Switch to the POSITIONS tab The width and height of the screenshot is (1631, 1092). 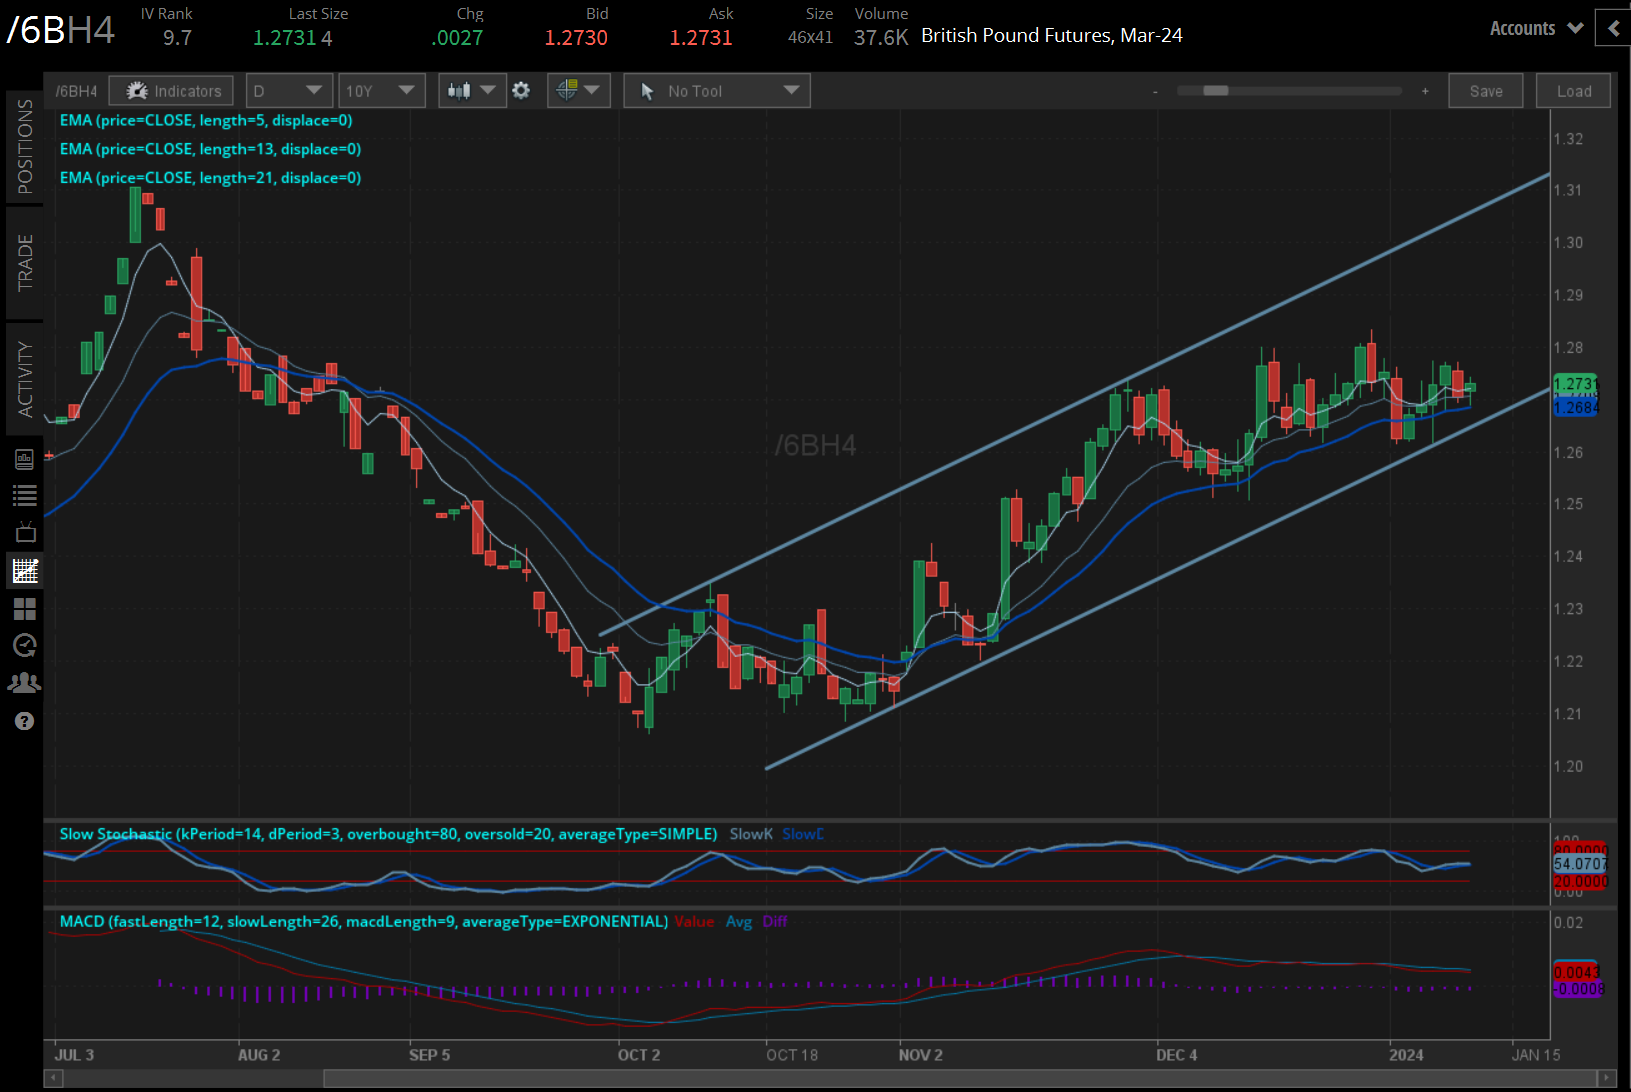(25, 147)
